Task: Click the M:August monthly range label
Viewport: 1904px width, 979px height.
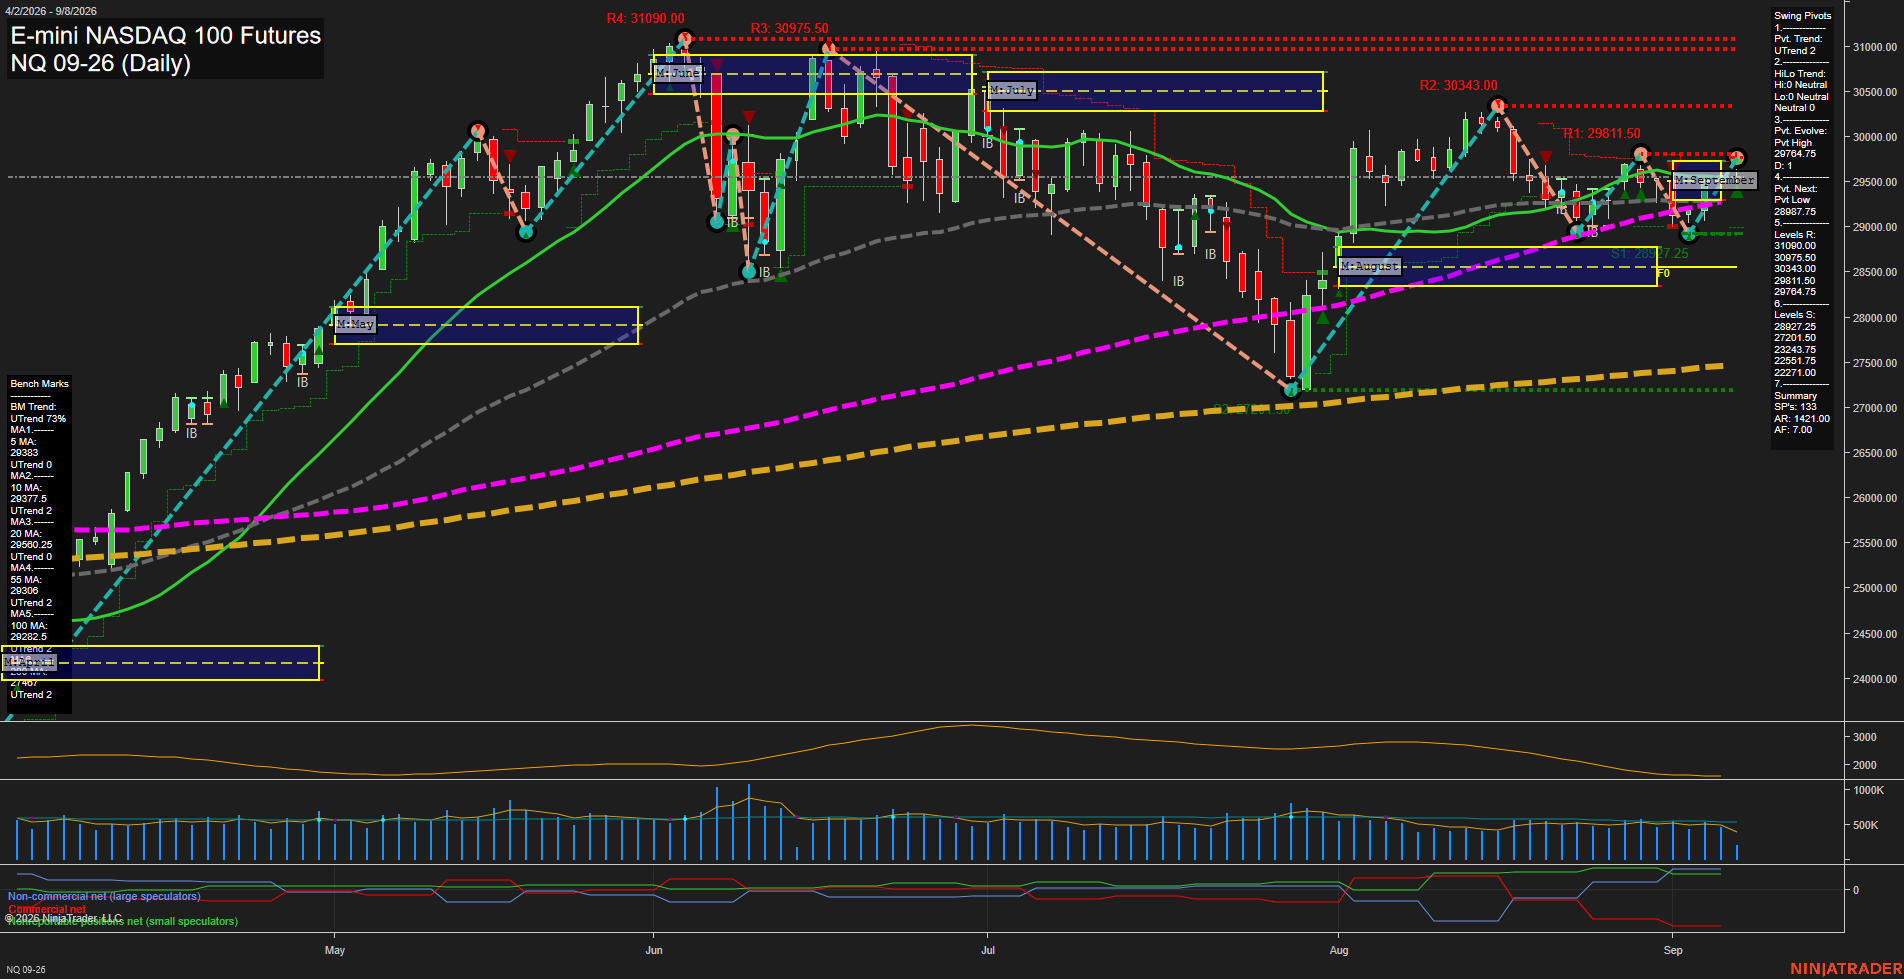Action: pyautogui.click(x=1370, y=266)
